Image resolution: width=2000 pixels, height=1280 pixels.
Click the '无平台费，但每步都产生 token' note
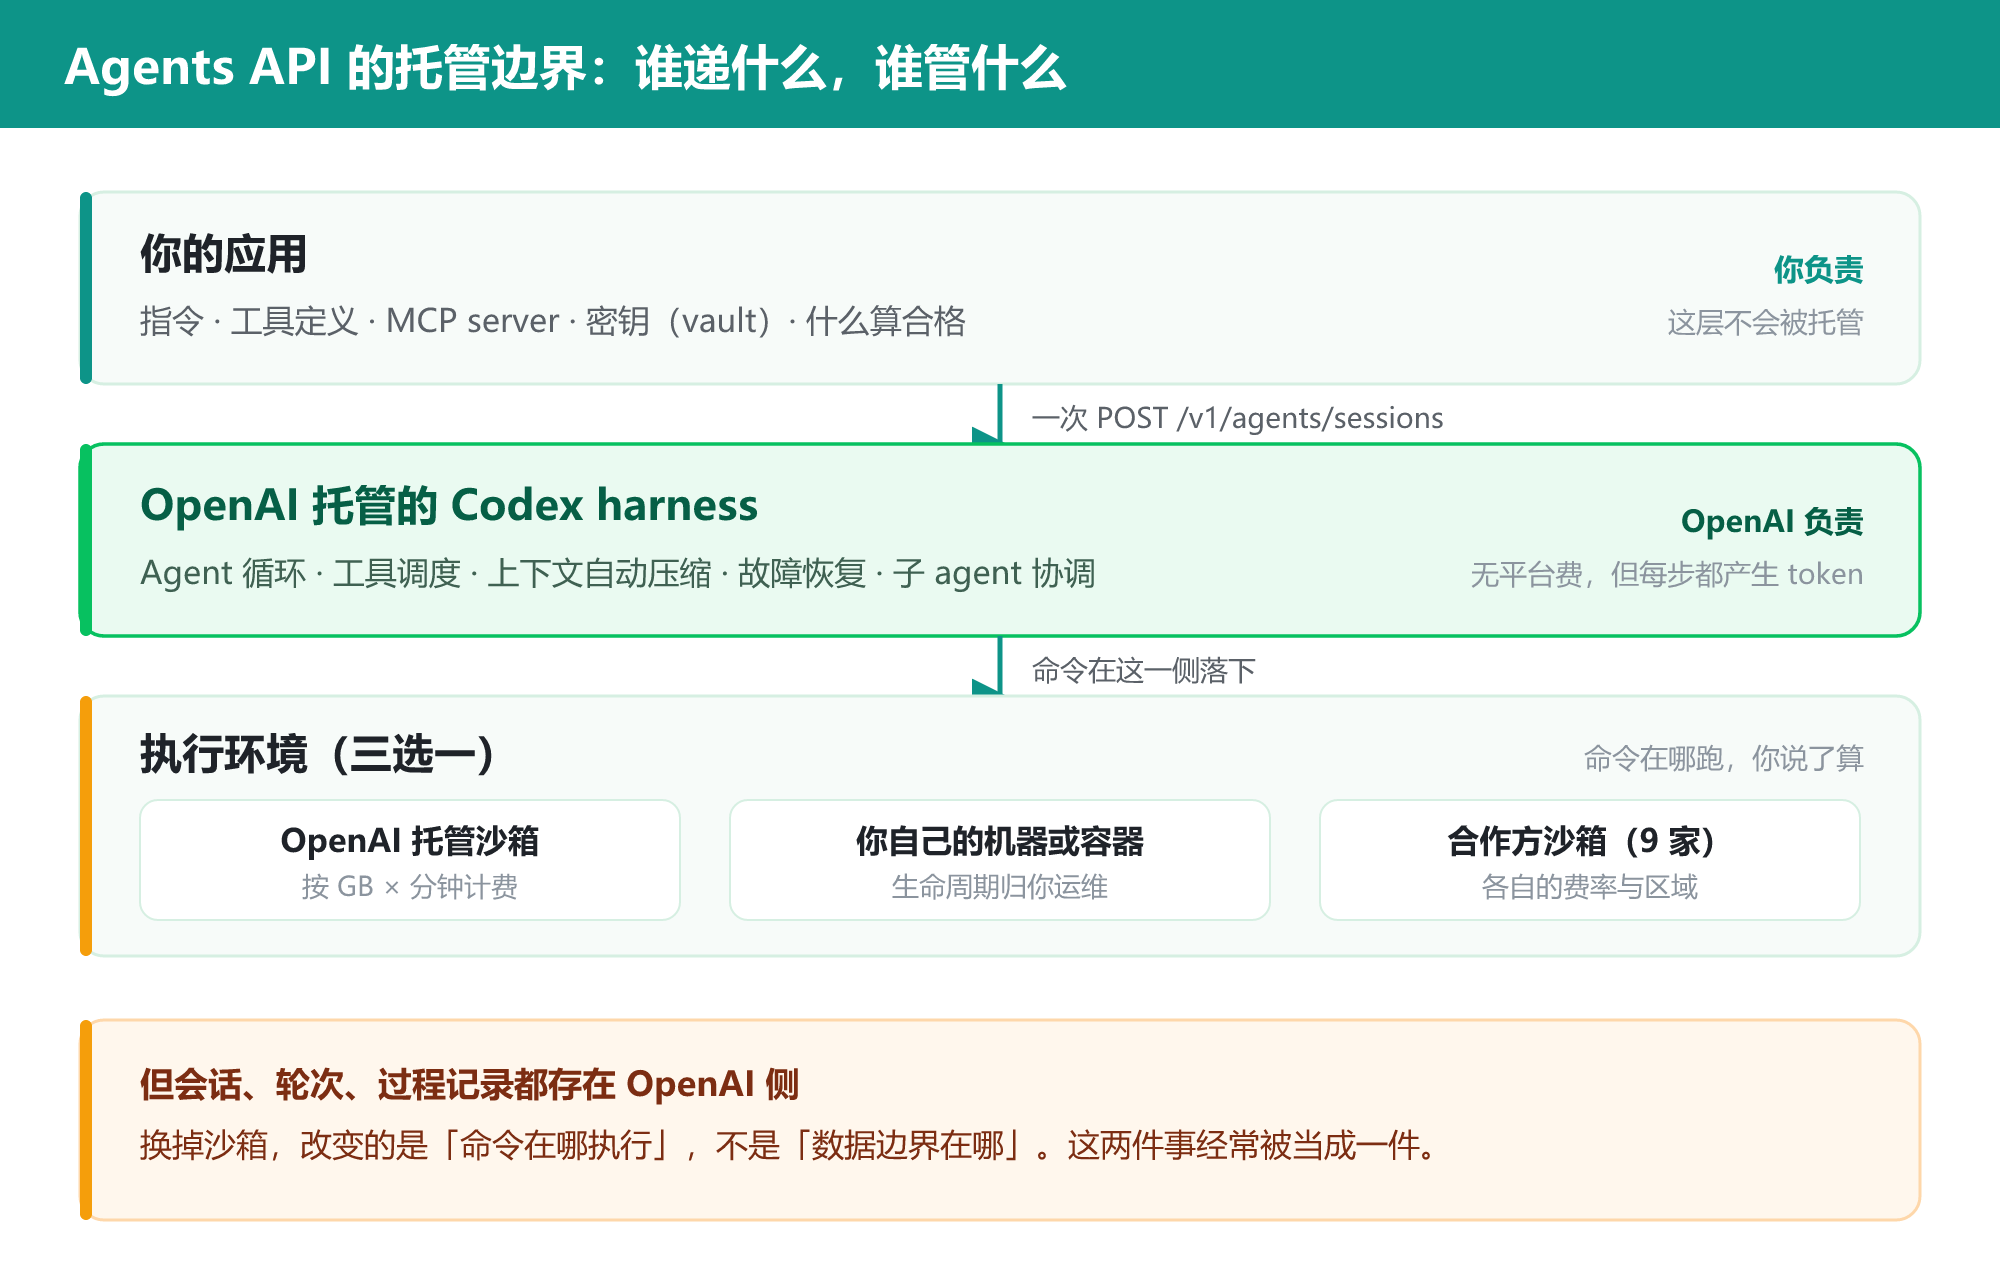tap(1667, 574)
